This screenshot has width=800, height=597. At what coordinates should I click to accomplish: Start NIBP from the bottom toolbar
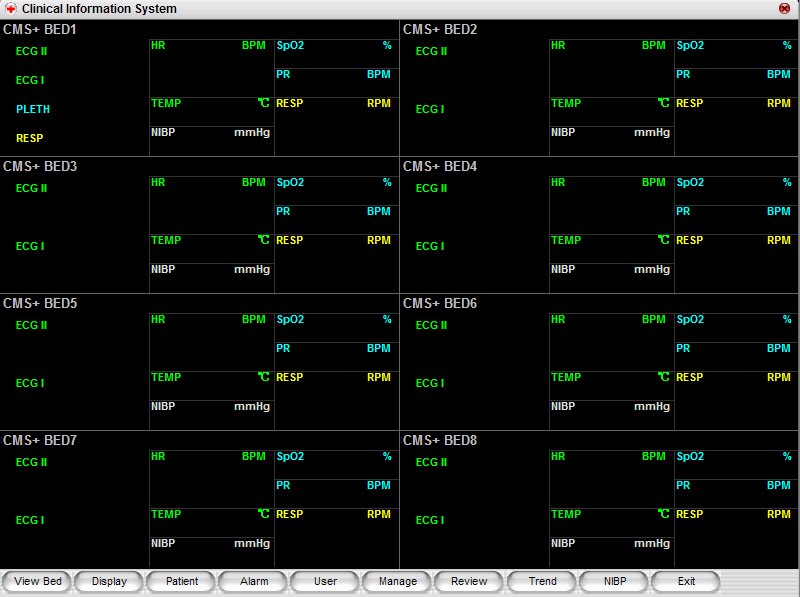point(615,581)
